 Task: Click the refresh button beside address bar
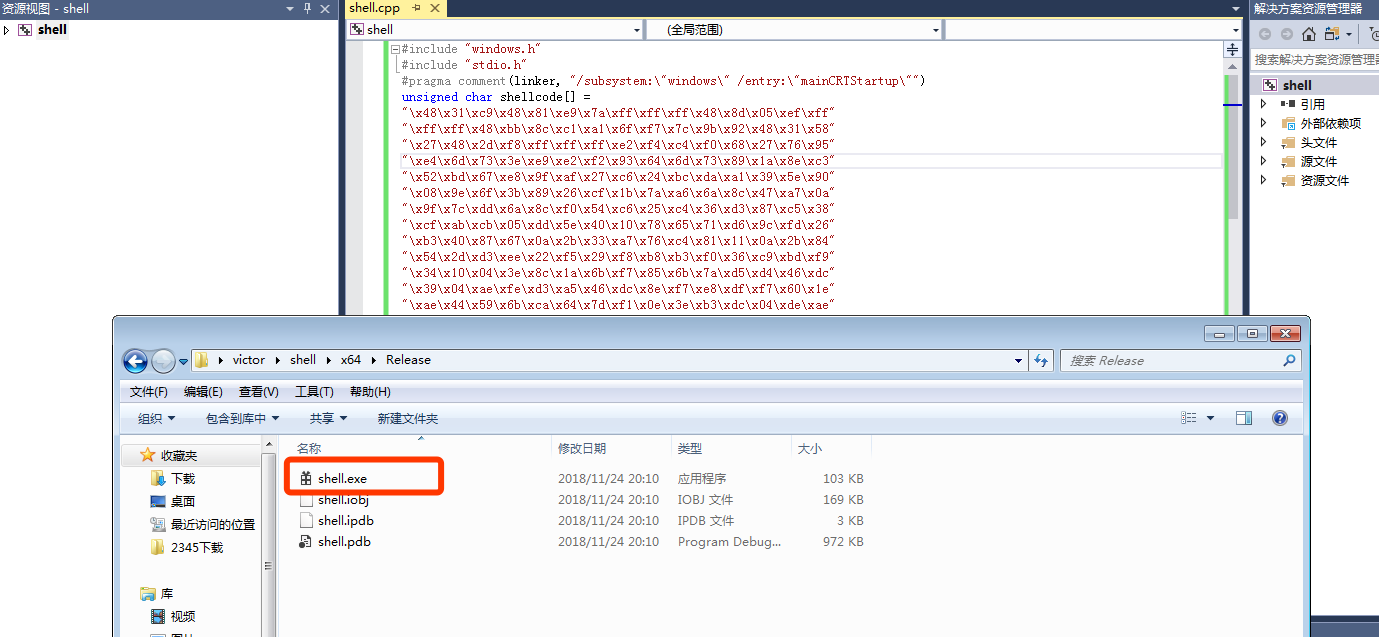coord(1041,360)
